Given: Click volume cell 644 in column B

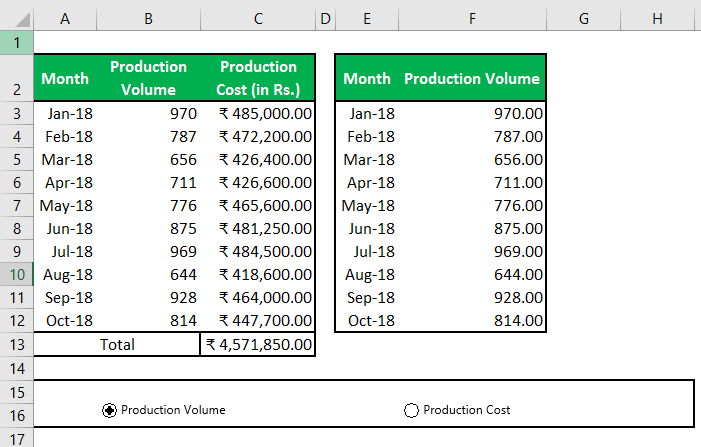Looking at the screenshot, I should 148,274.
